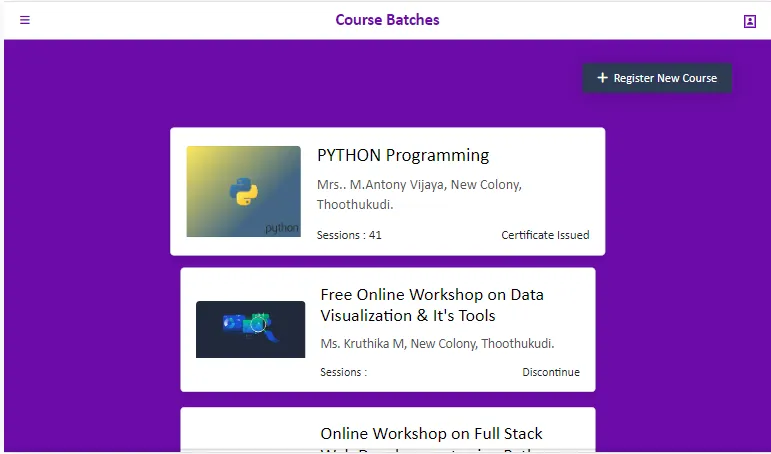The width and height of the screenshot is (771, 454).
Task: Click Mrs.. M.Antony Vijaya instructor address text
Action: [419, 194]
